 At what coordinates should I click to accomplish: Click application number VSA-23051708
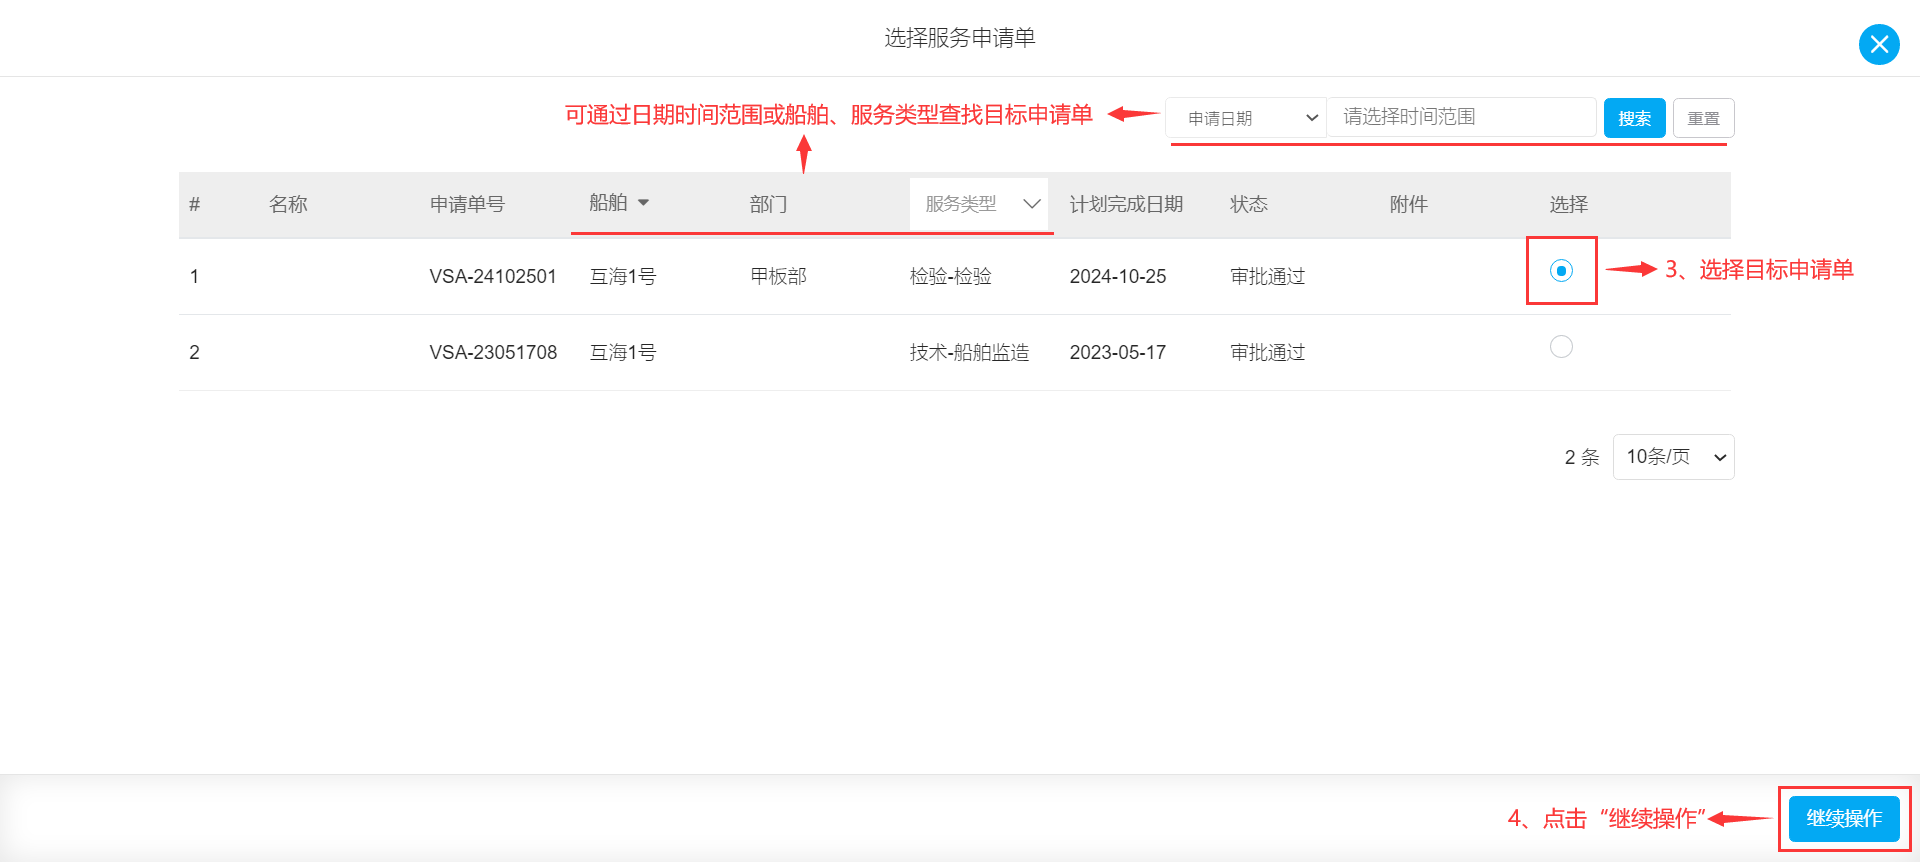coord(493,352)
